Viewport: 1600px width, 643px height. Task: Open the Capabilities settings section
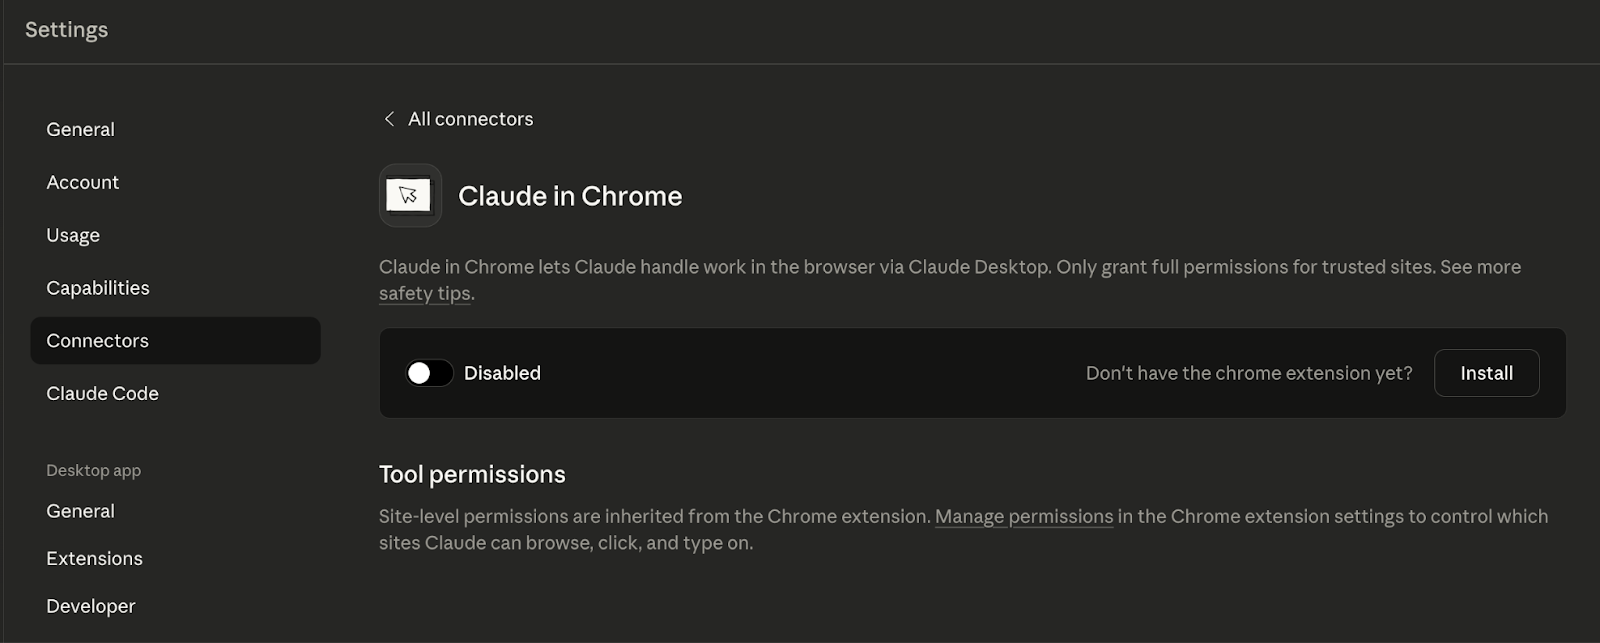[x=97, y=288]
